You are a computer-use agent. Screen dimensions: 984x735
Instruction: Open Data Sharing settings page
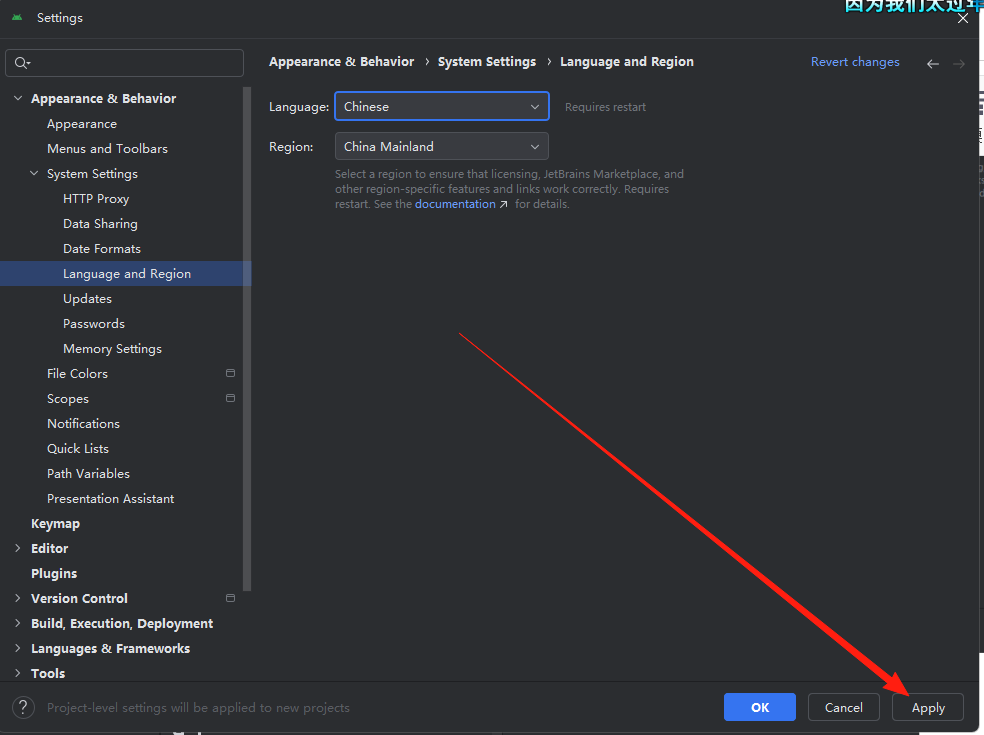(x=100, y=223)
